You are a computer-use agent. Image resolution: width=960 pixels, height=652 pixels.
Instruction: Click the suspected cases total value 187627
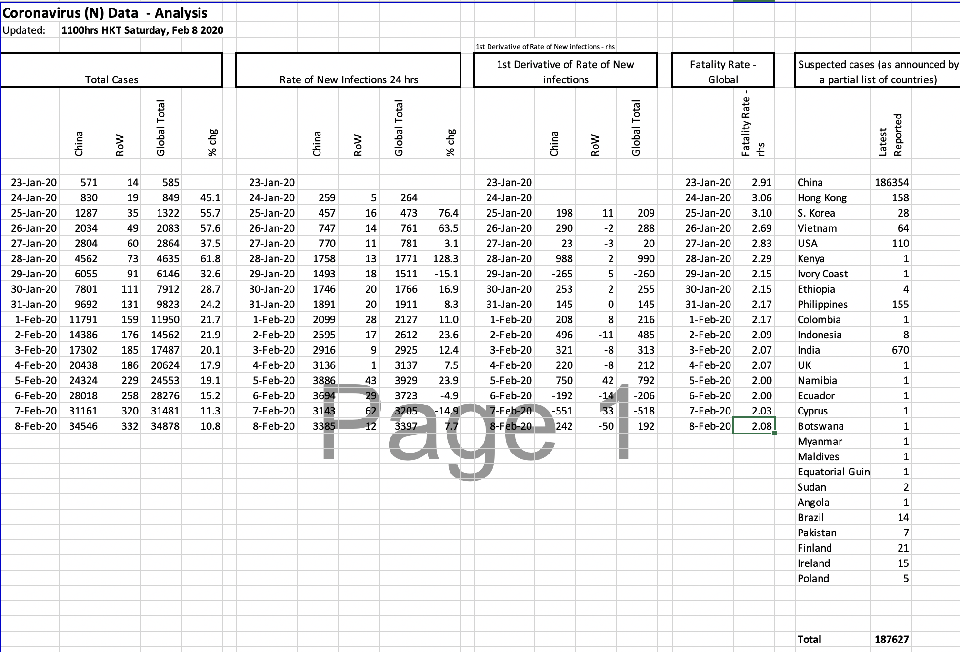coord(891,638)
